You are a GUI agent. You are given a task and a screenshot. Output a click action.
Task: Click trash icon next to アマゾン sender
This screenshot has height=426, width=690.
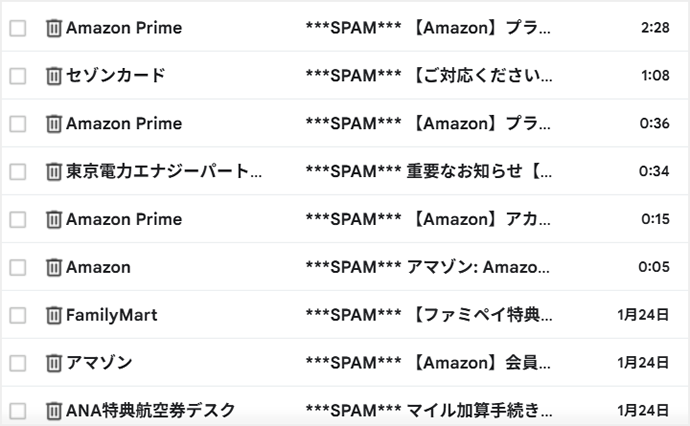point(54,363)
